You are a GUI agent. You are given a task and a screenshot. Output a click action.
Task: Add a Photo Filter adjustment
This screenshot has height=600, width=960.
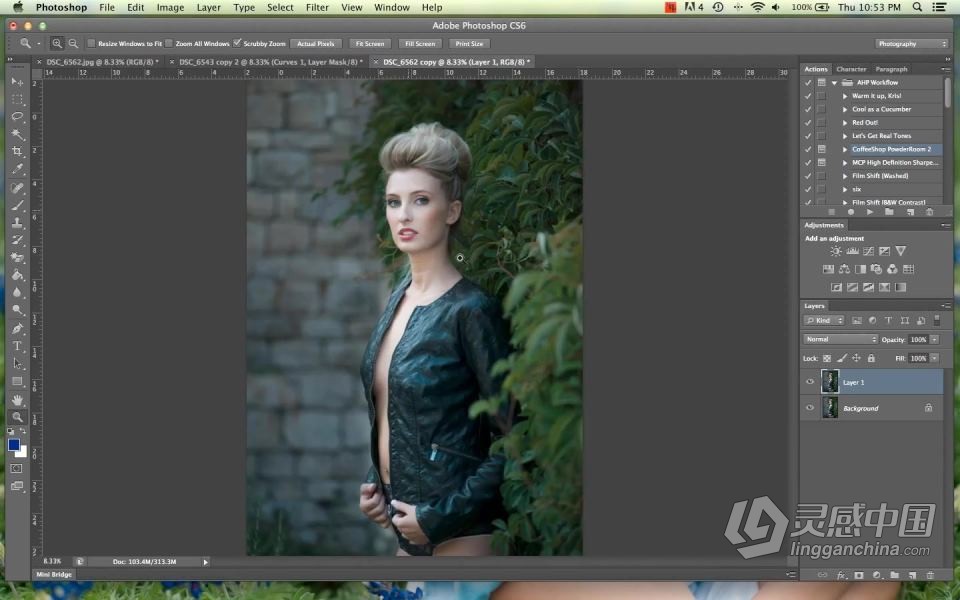pos(876,269)
